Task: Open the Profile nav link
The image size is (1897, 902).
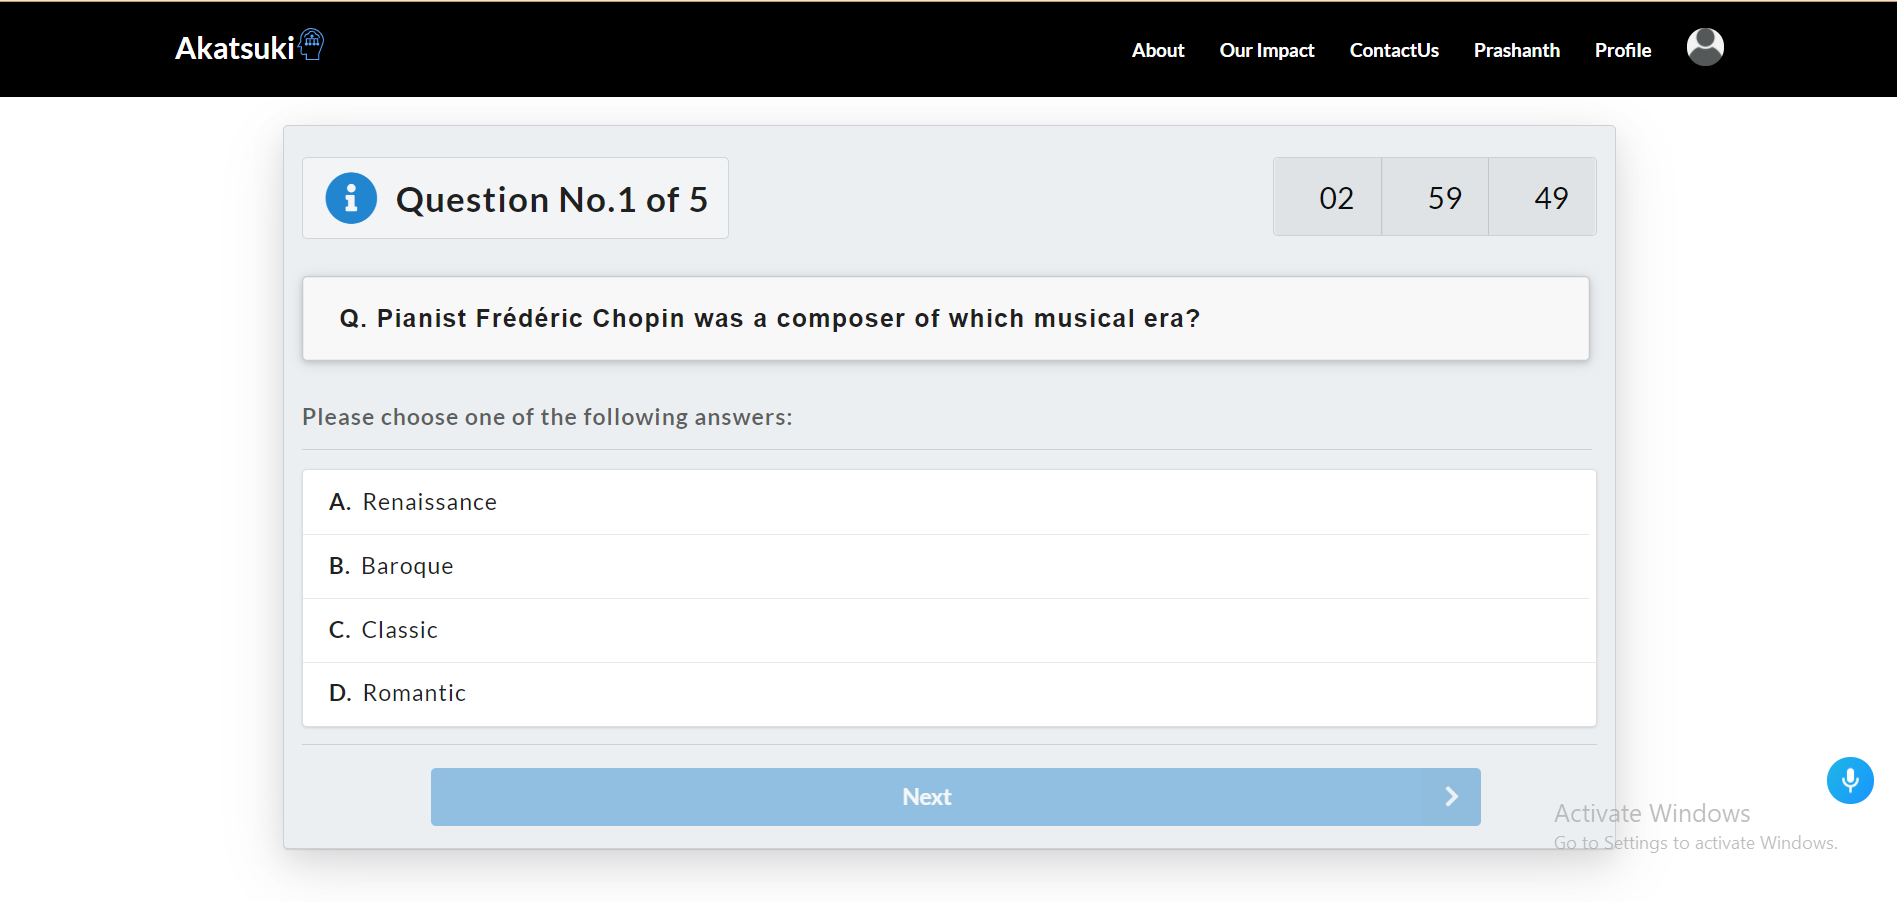Action: [1623, 50]
